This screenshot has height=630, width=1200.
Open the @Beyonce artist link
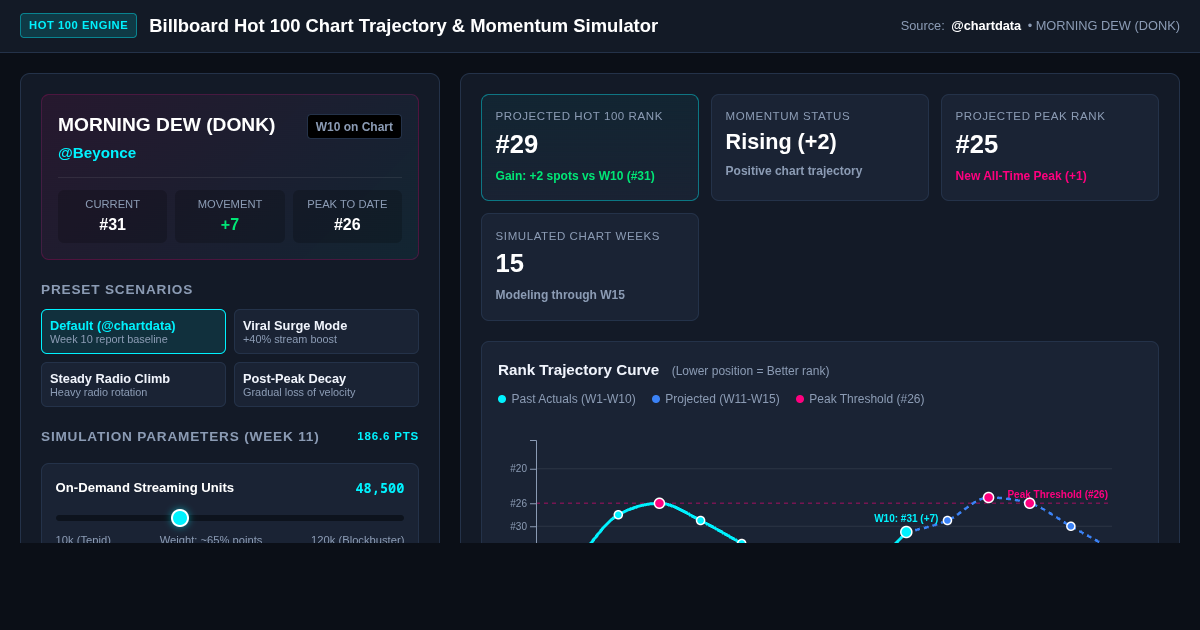click(97, 153)
